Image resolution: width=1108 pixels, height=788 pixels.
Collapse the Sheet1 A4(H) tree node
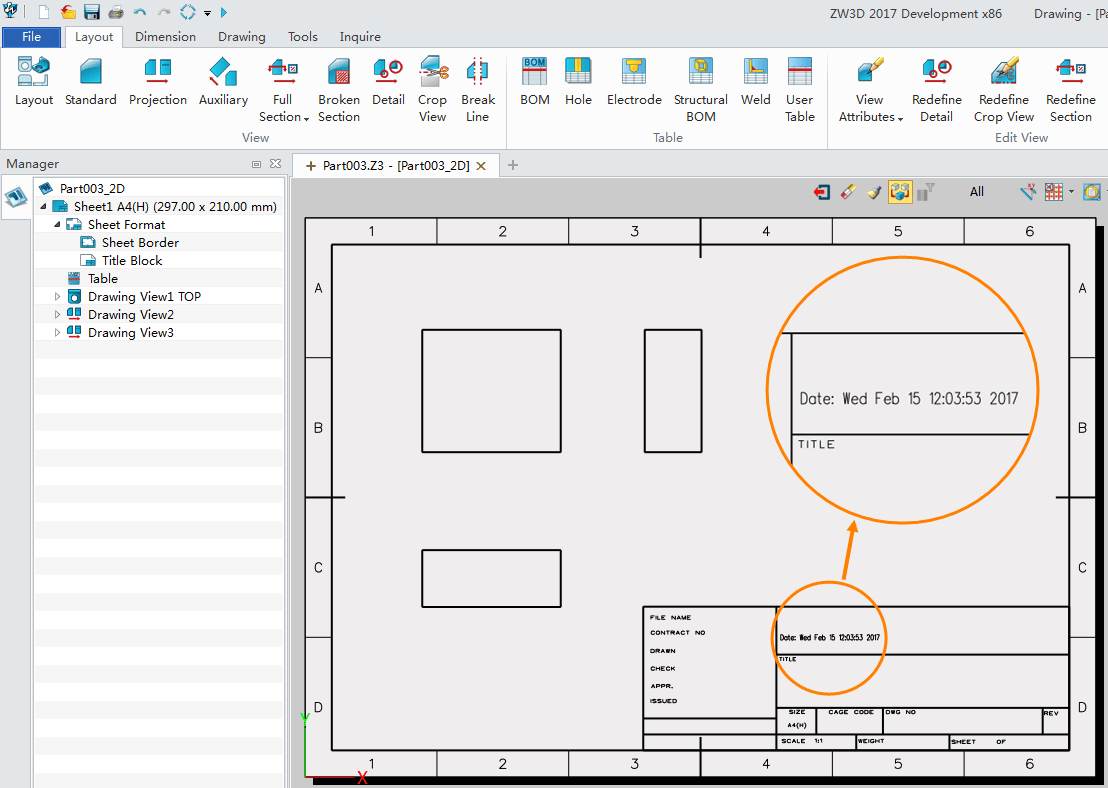pyautogui.click(x=44, y=206)
